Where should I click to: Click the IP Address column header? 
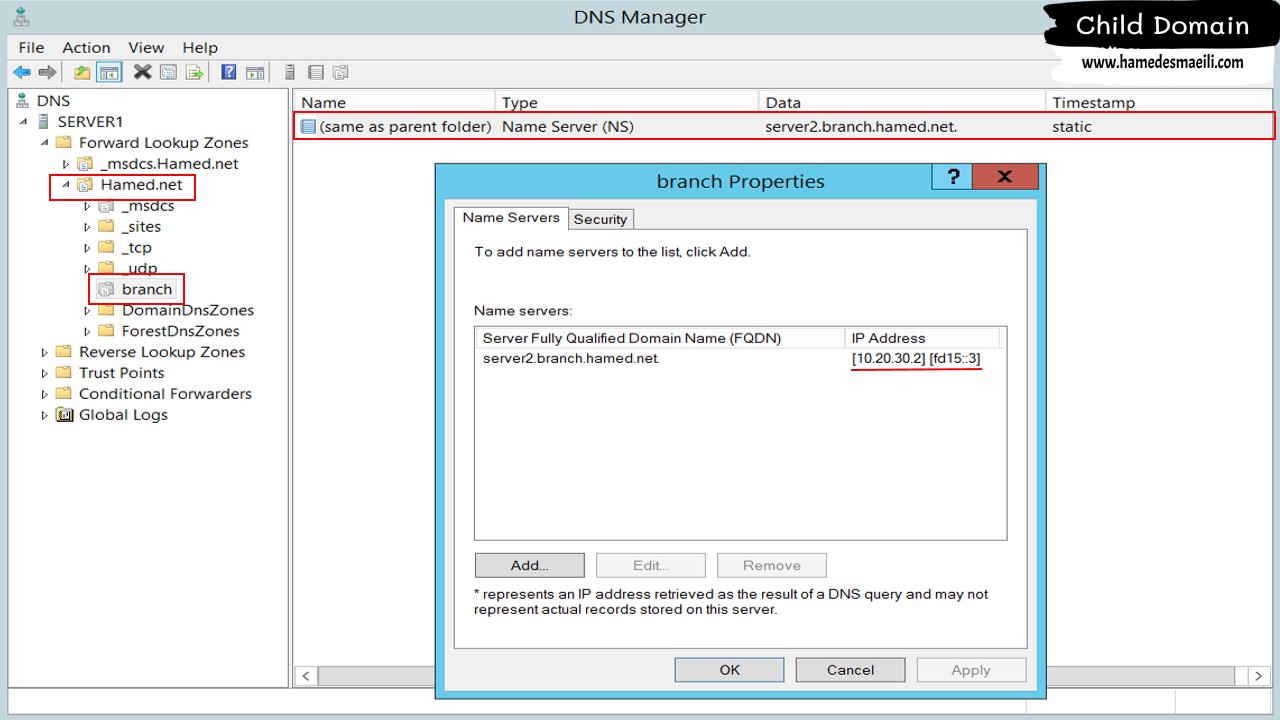[x=922, y=338]
